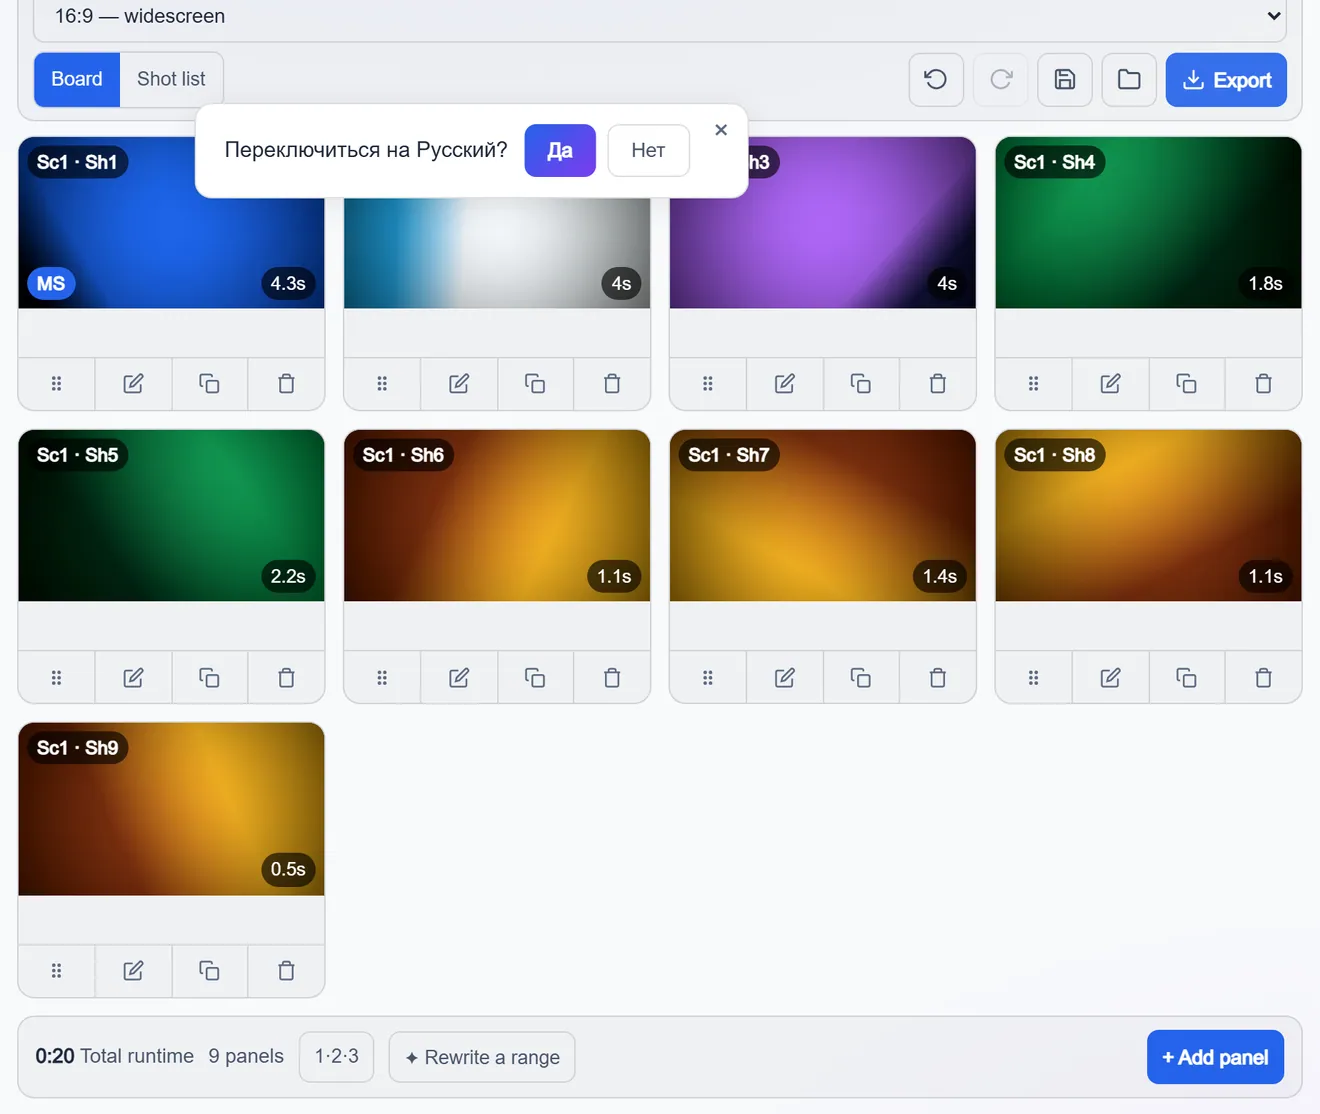Save the storyboard with the floppy icon
The width and height of the screenshot is (1320, 1114).
point(1065,80)
